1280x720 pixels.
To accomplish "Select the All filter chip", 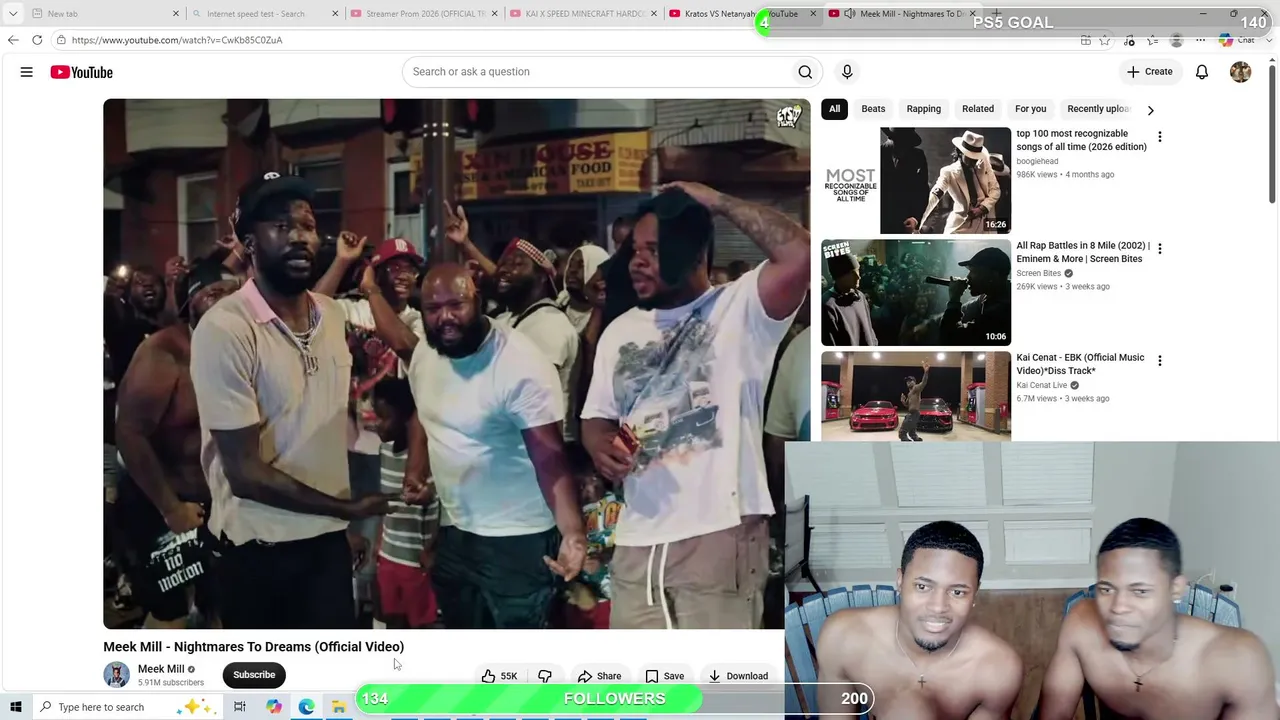I will coord(834,109).
